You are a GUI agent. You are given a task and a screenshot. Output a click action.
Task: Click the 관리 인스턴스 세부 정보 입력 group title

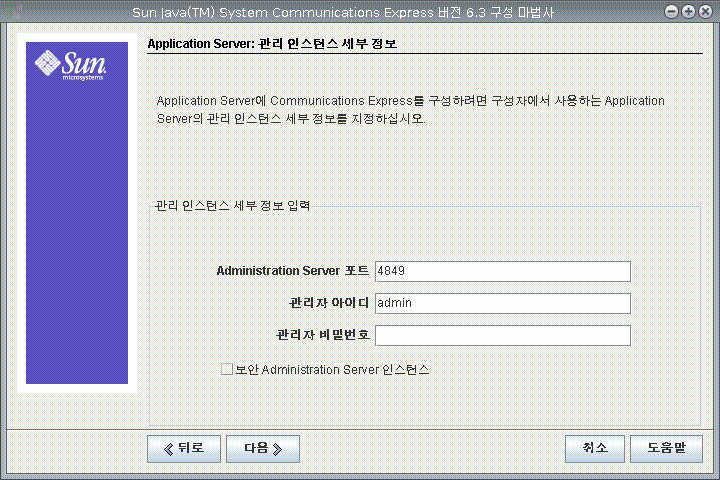click(x=233, y=206)
